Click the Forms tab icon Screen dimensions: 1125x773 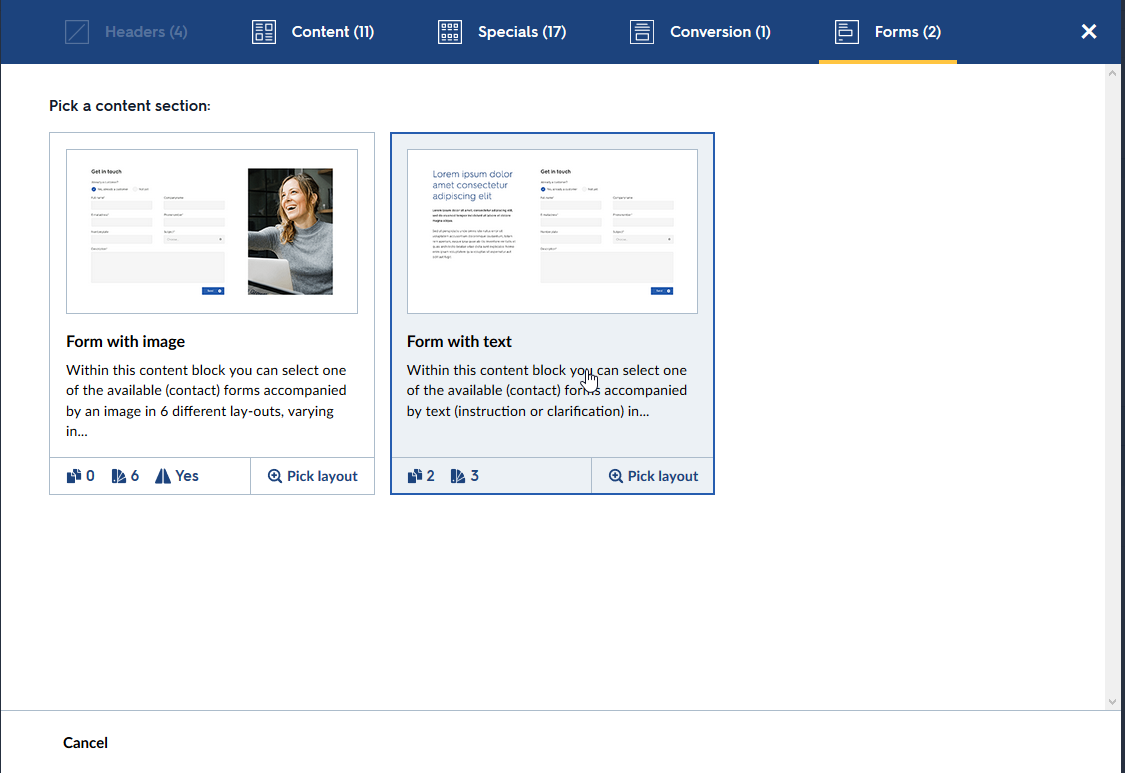(847, 32)
